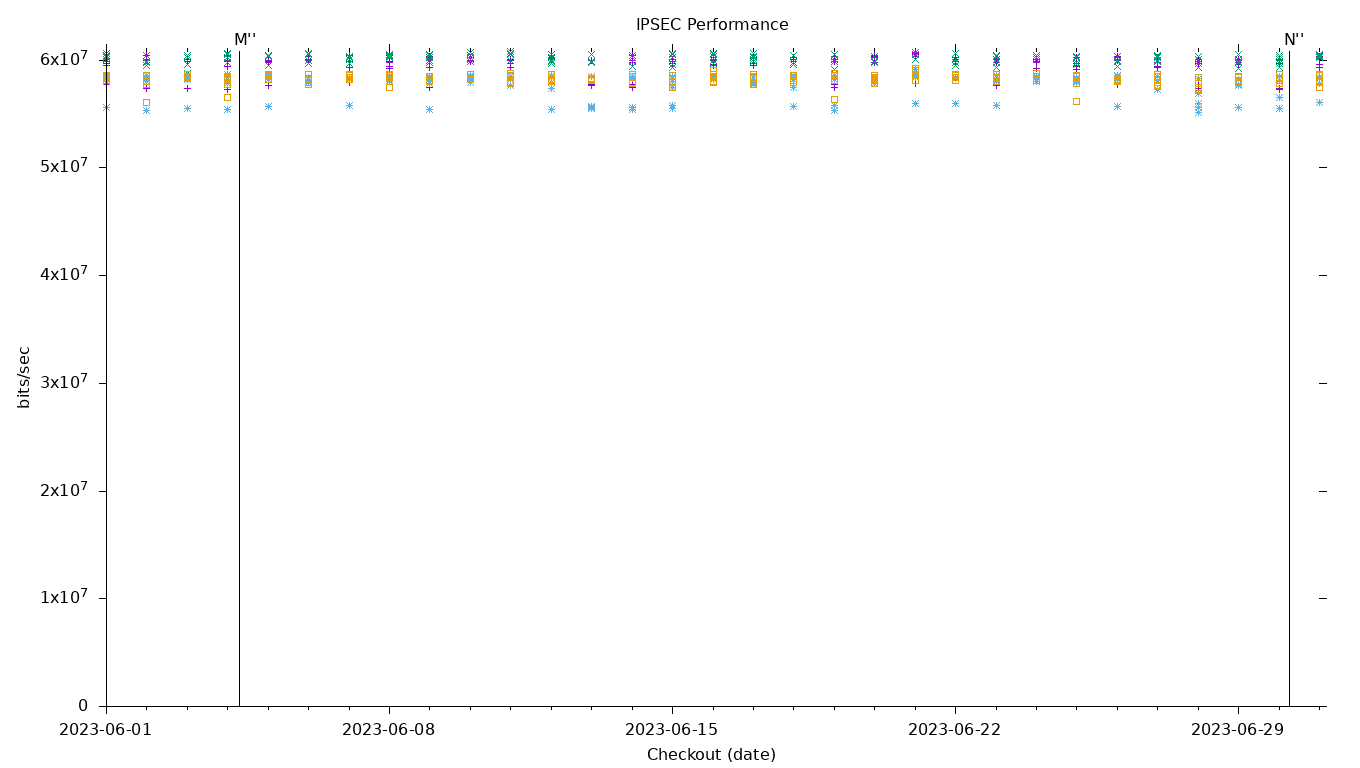Click the x-axis label Checkout (date)
Viewport: 1360px width, 768px height.
pos(711,755)
